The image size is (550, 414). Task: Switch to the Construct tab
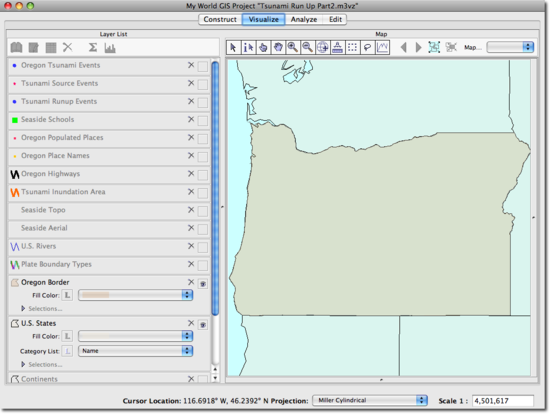pos(220,20)
